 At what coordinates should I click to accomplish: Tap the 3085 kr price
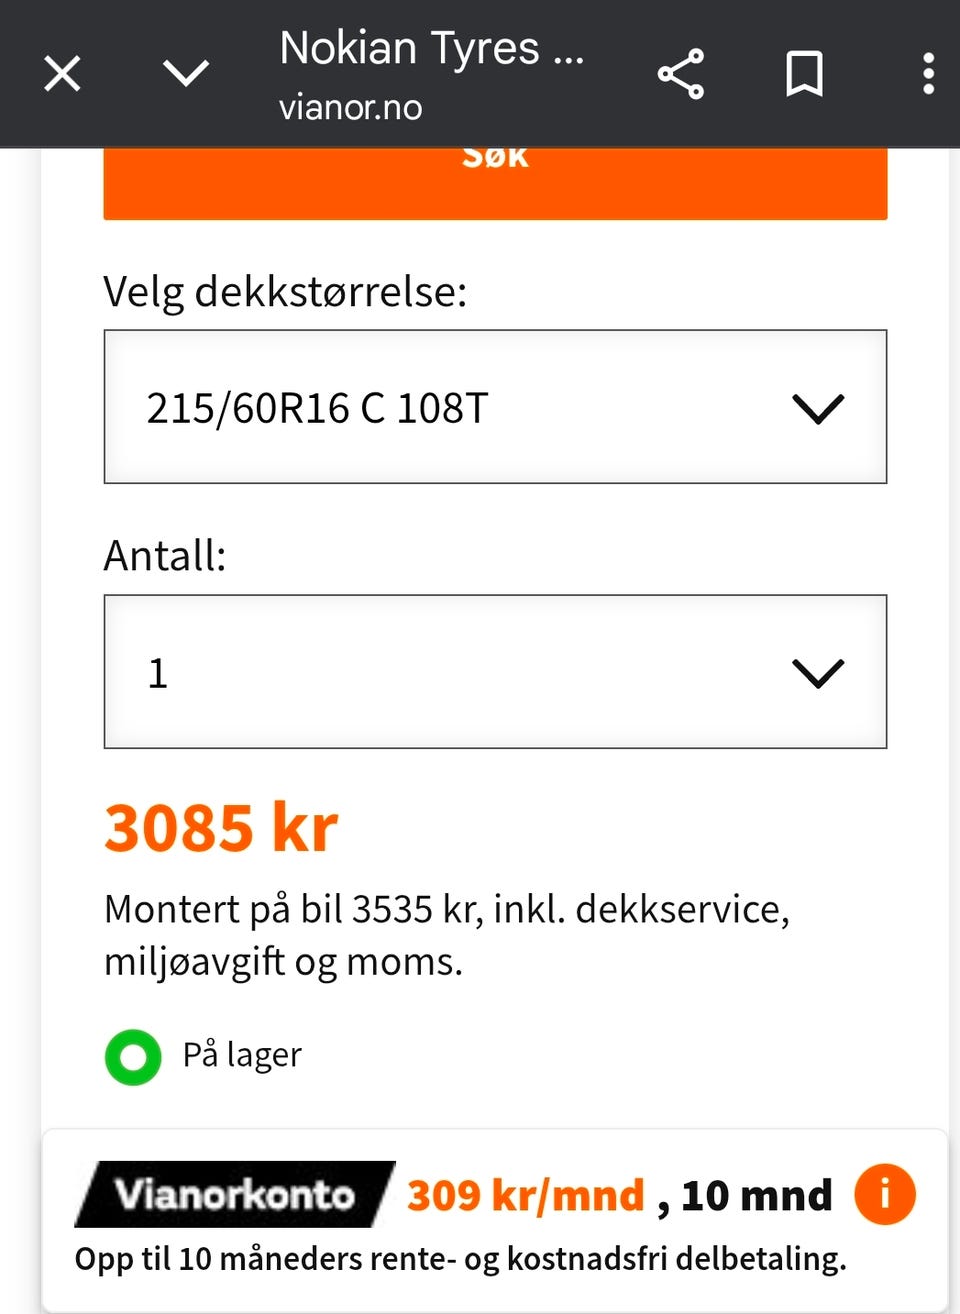pyautogui.click(x=221, y=828)
